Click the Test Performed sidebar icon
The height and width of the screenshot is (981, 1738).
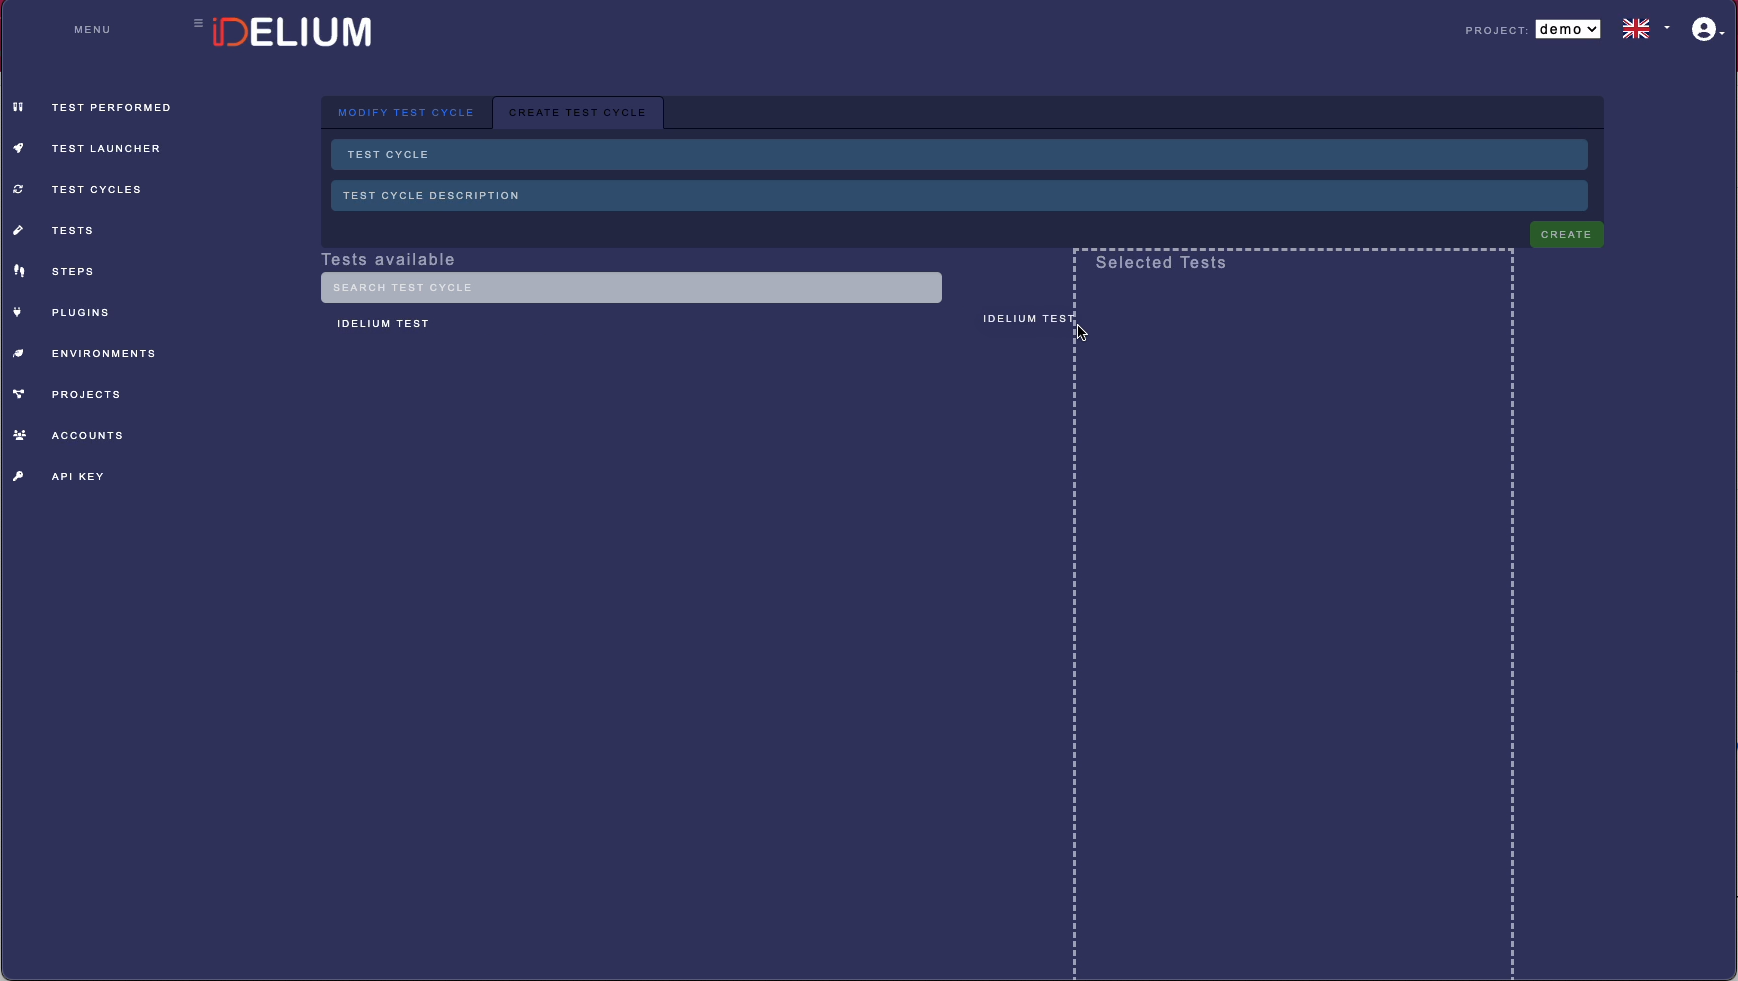coord(18,107)
